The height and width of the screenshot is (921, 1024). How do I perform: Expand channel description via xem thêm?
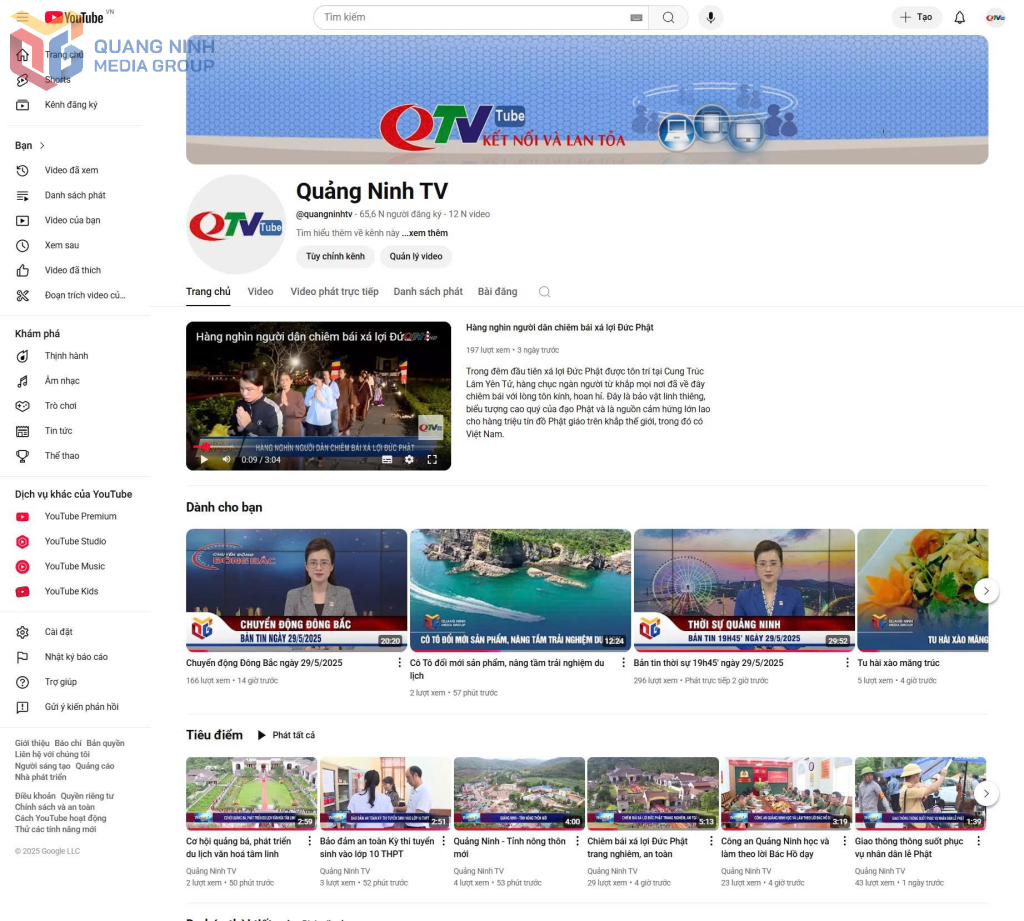424,233
